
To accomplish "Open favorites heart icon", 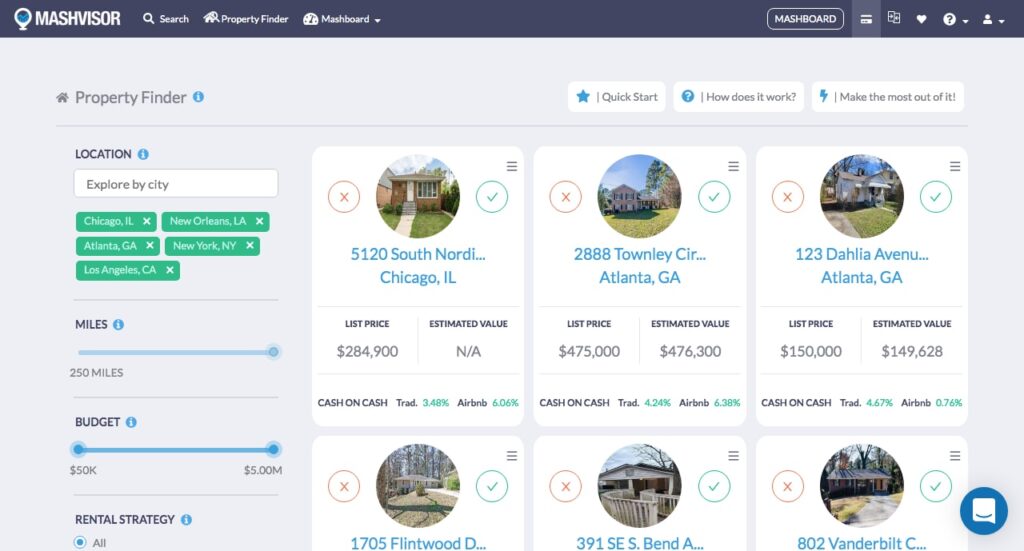I will pyautogui.click(x=921, y=19).
